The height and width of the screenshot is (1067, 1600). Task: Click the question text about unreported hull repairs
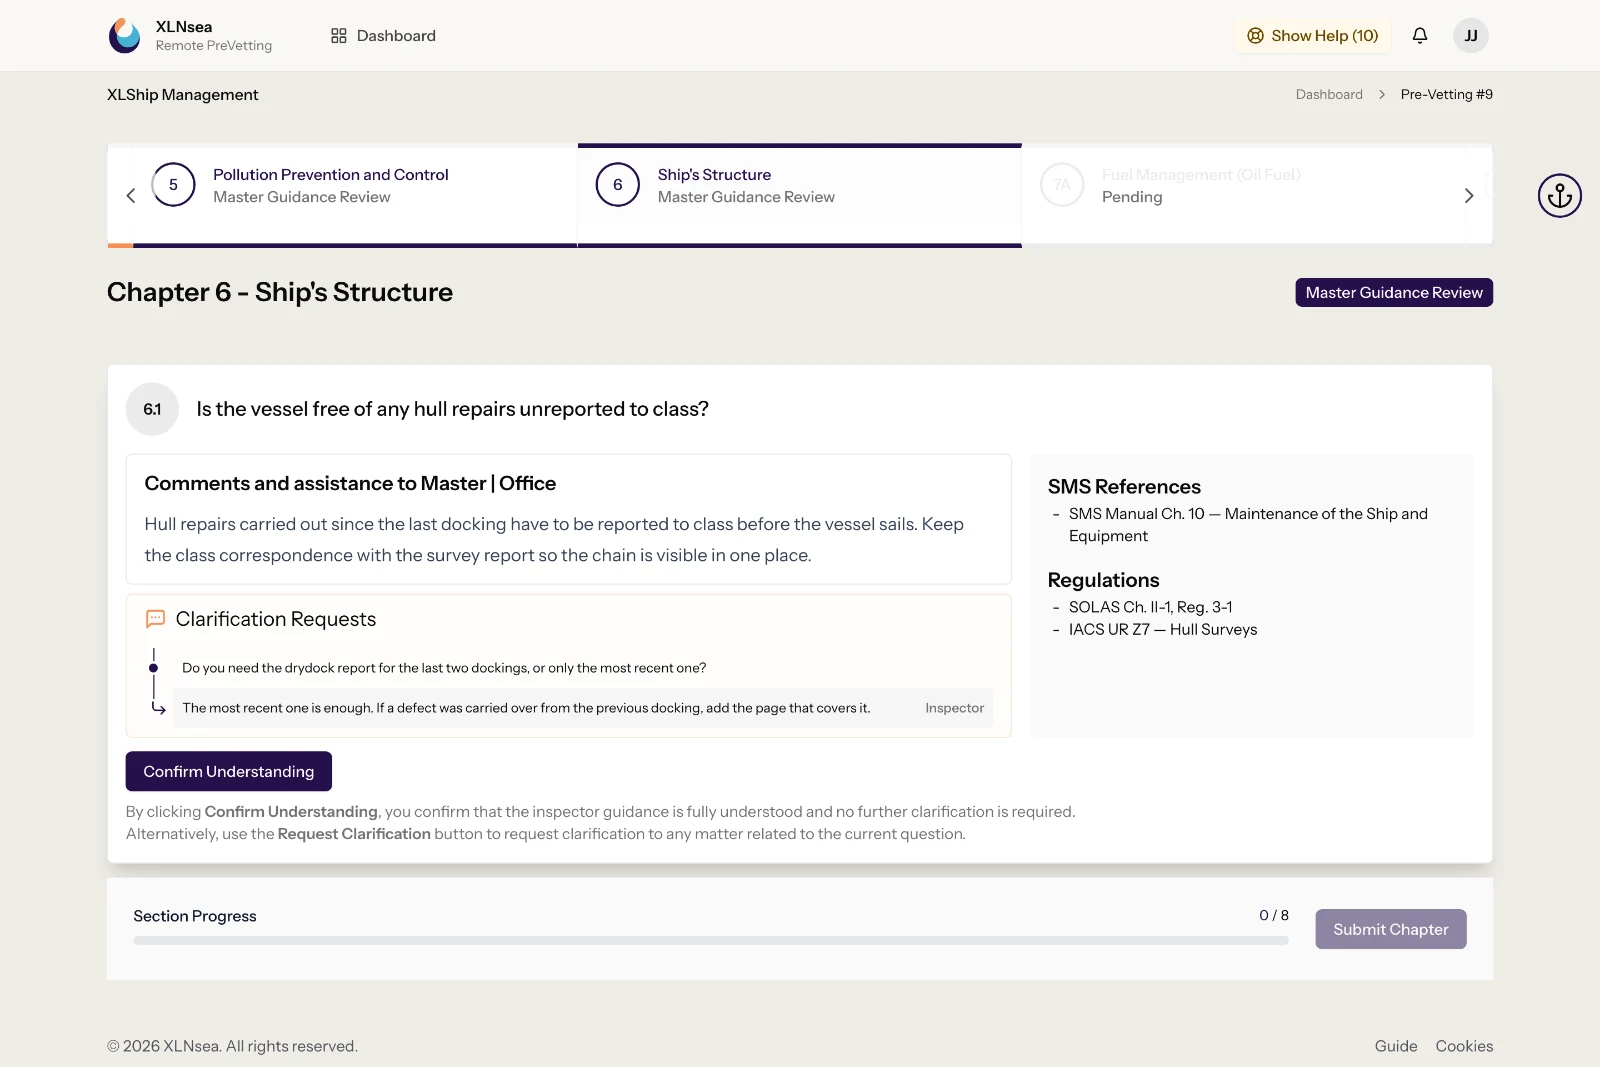(x=453, y=409)
